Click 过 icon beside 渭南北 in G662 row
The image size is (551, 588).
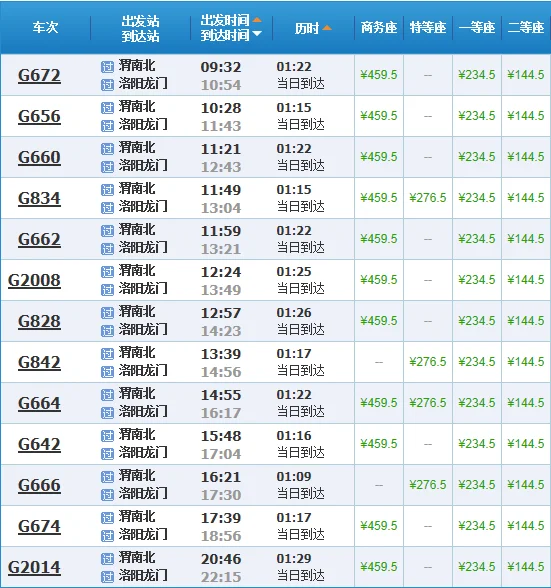click(x=107, y=231)
